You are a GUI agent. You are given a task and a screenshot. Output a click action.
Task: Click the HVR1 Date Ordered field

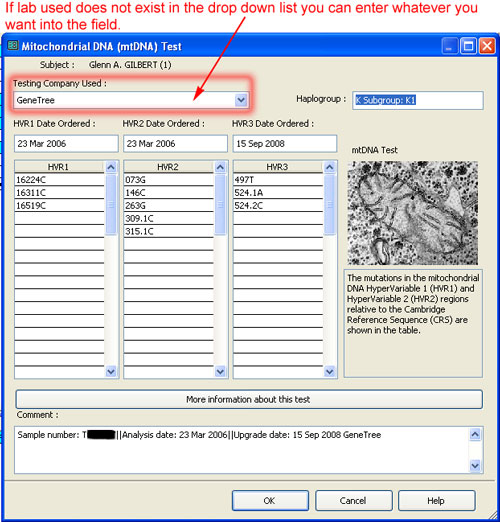click(66, 144)
